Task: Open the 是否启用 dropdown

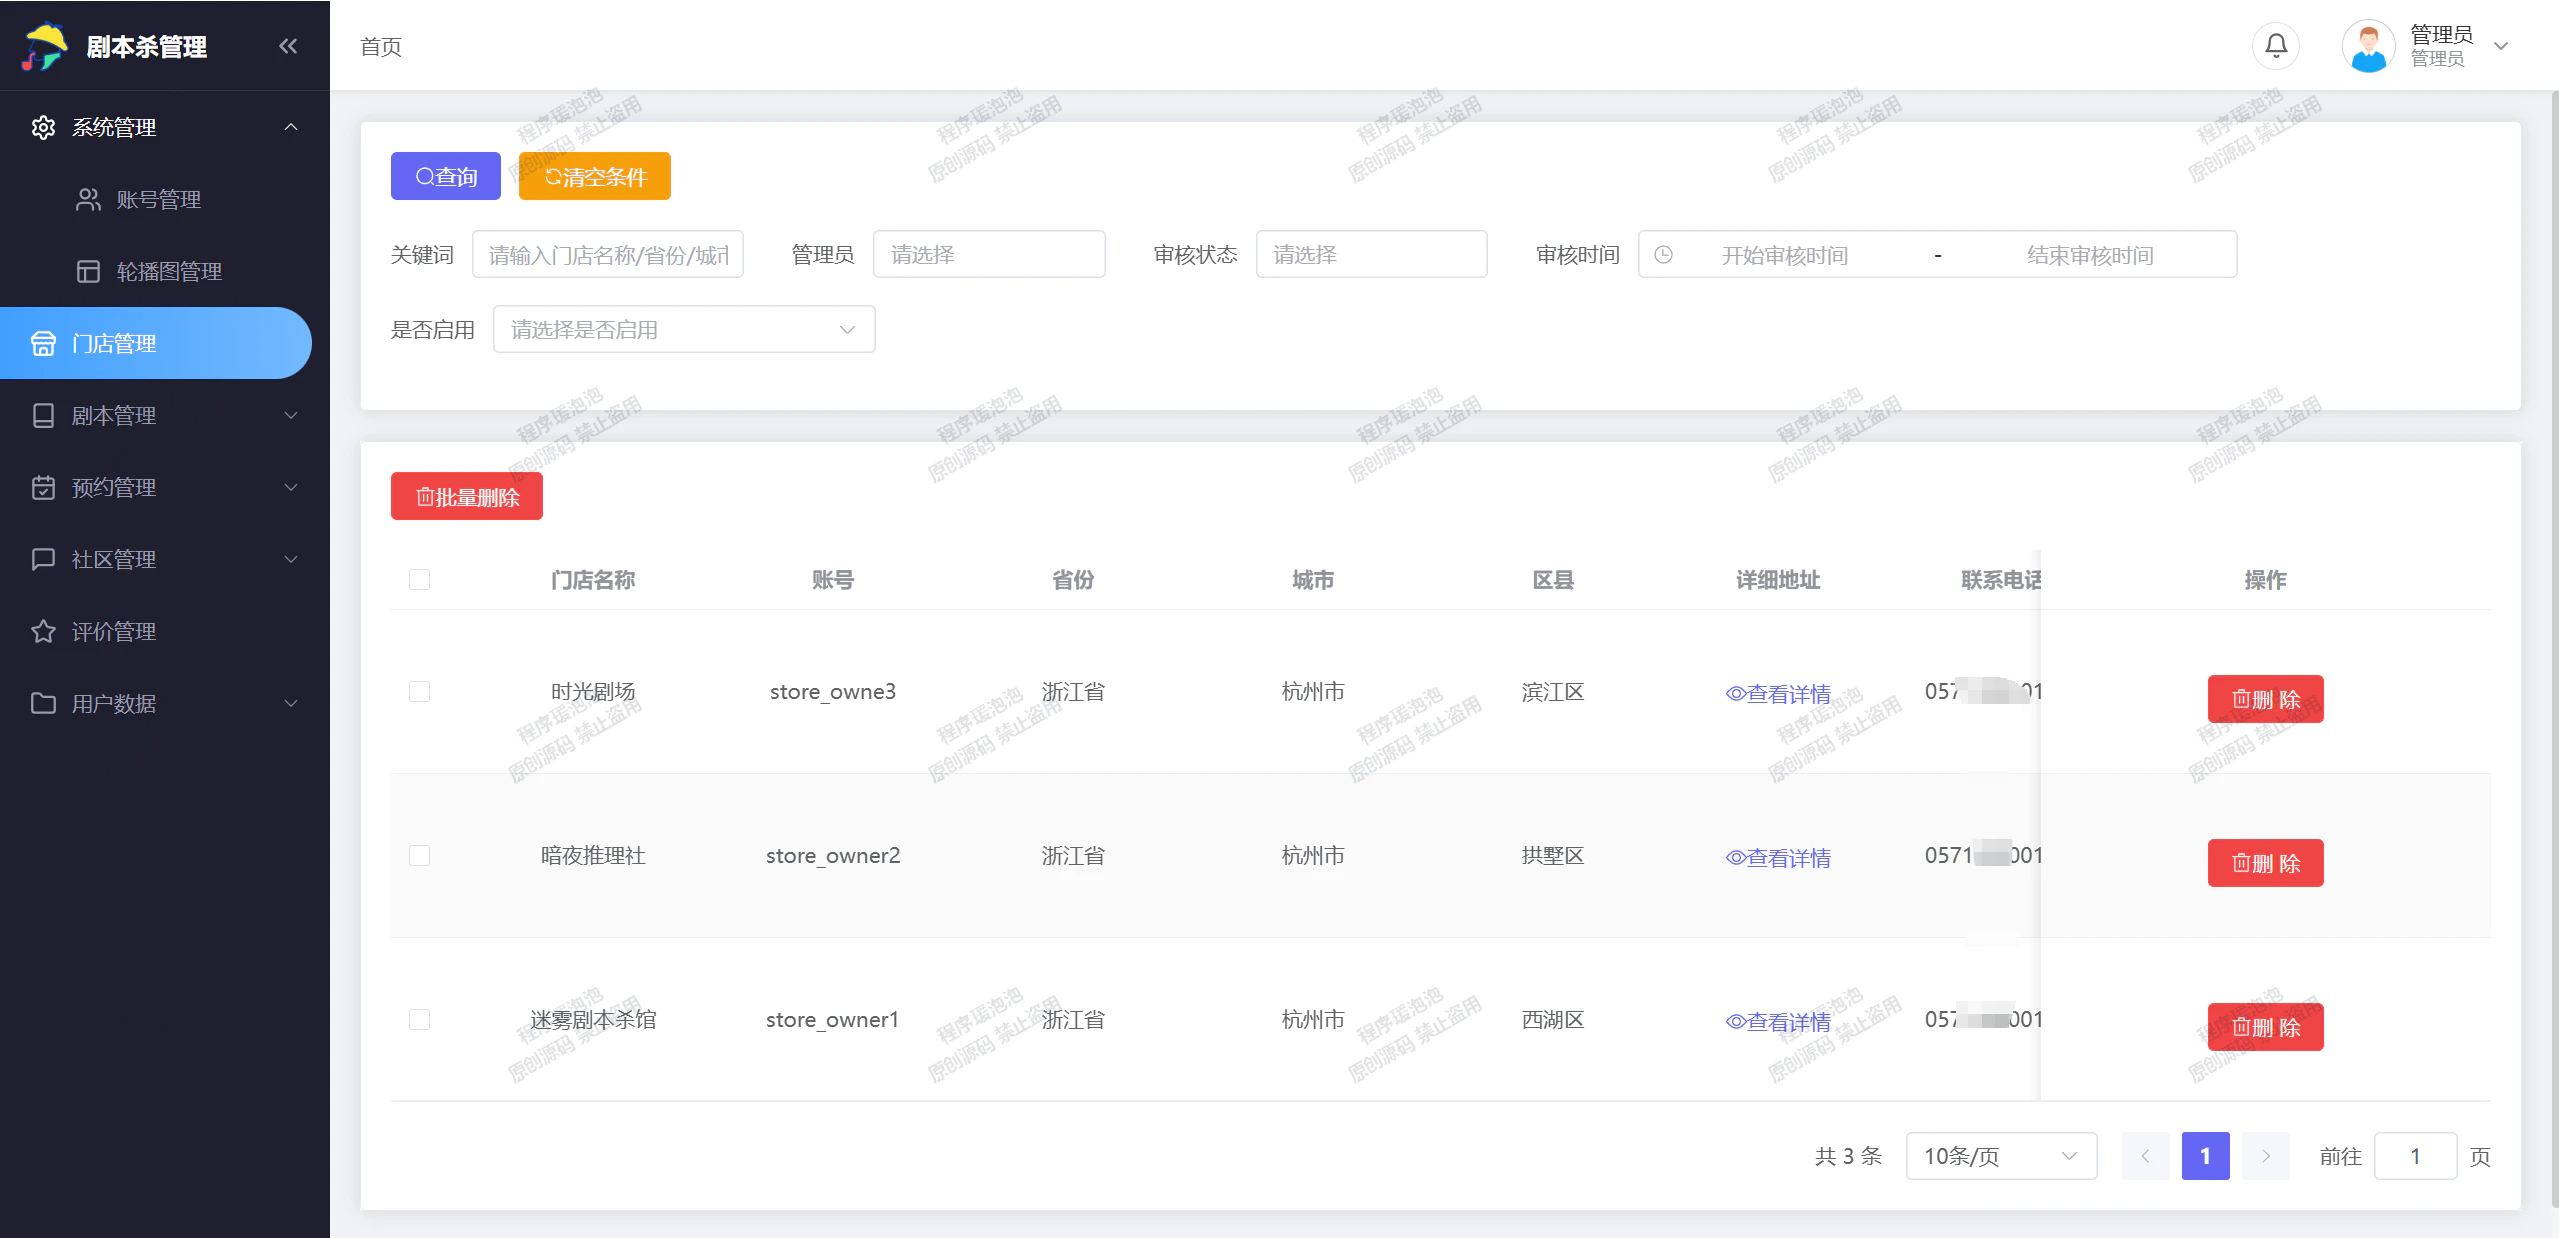Action: [684, 329]
